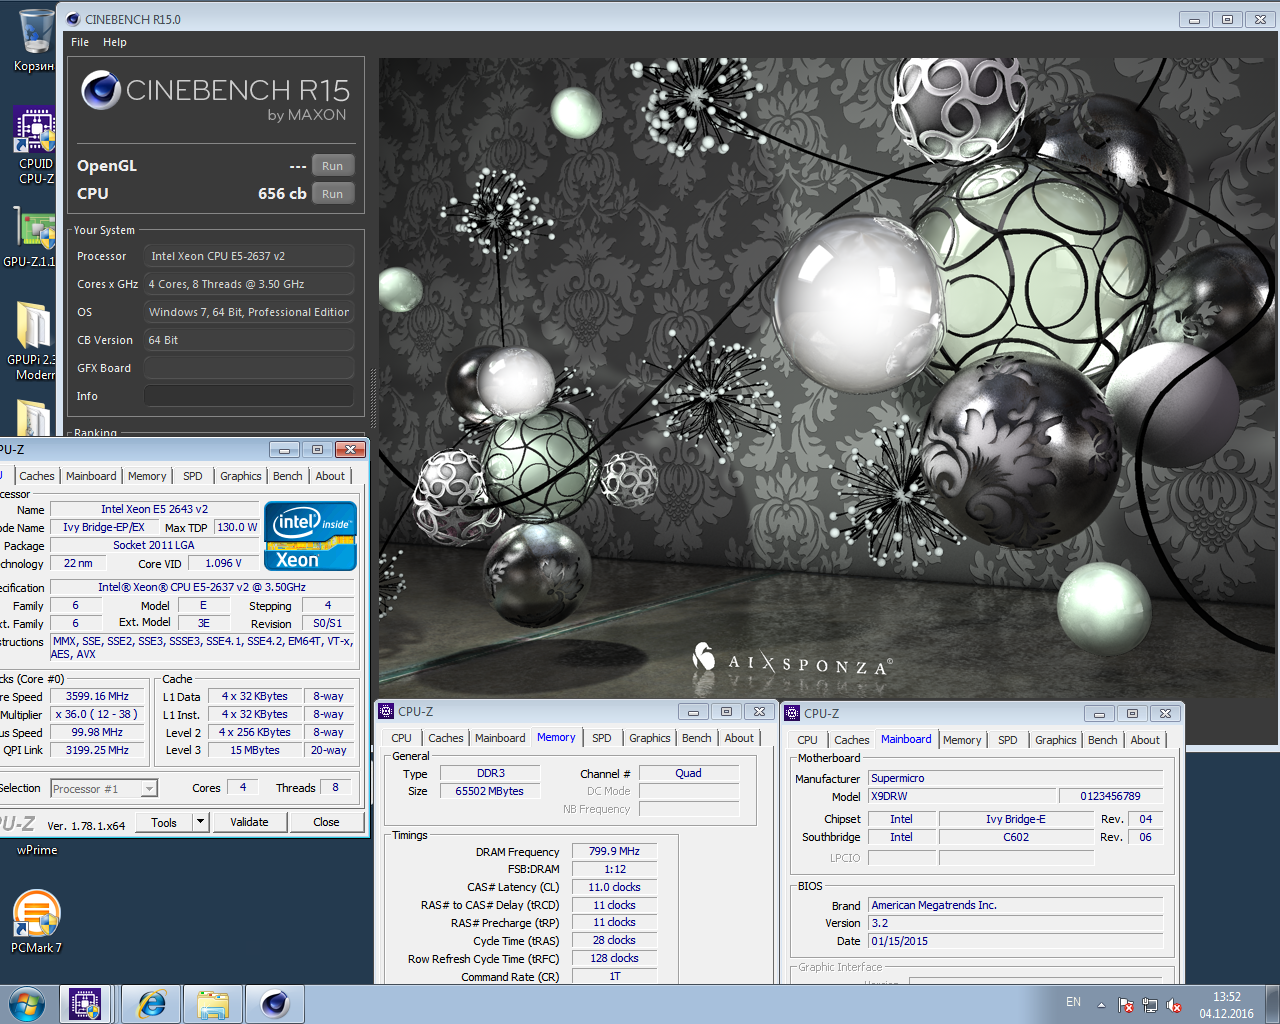
Task: Switch to Memory tab in left CPU-Z
Action: 147,476
